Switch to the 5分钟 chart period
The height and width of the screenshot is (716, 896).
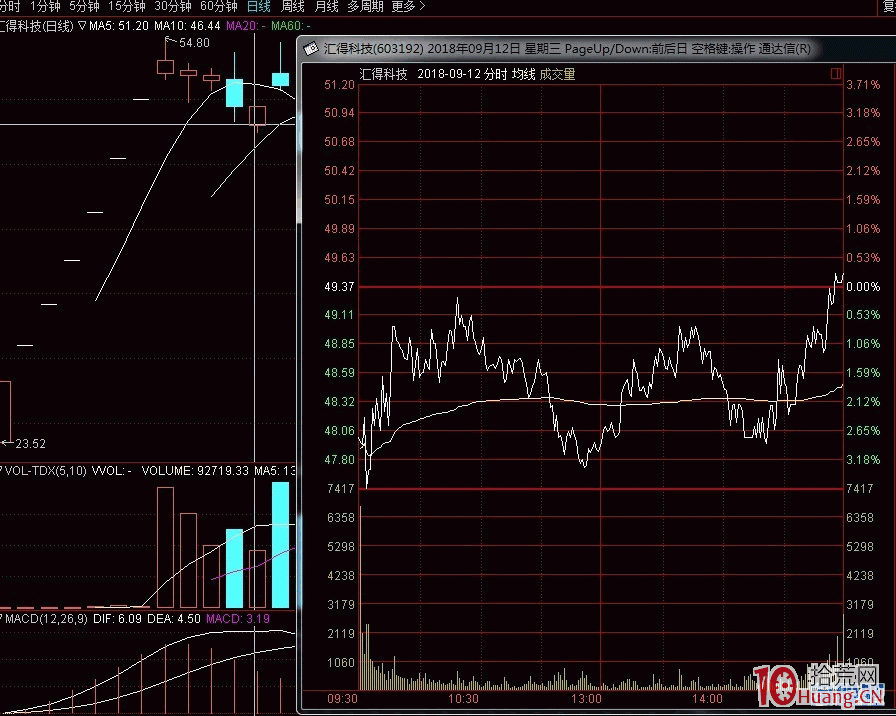pos(84,6)
